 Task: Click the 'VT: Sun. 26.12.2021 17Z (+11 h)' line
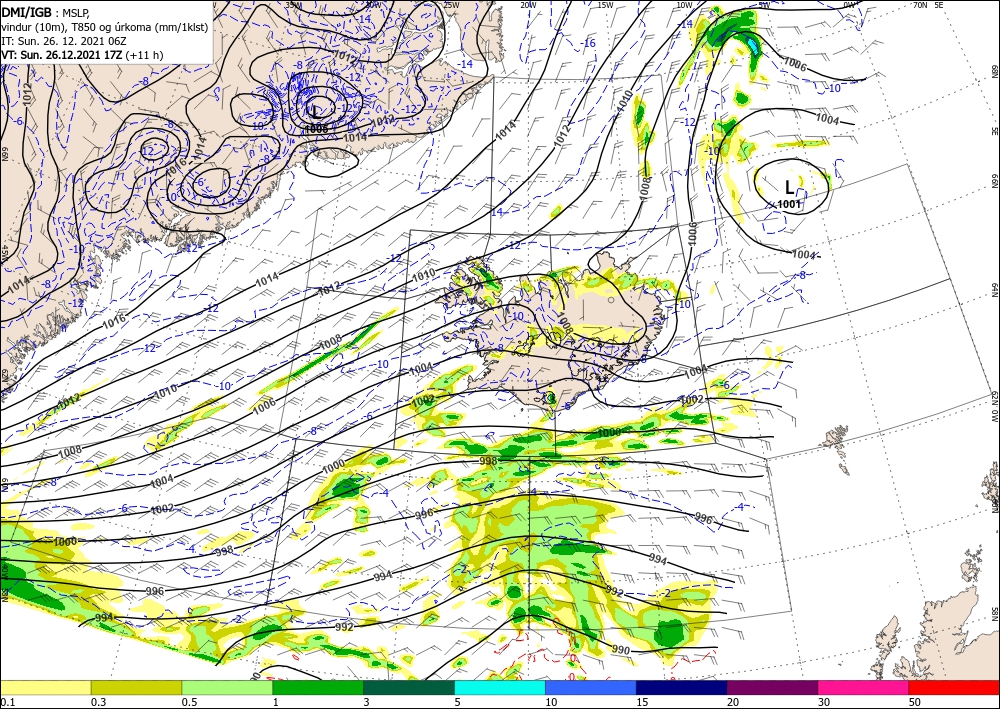click(x=82, y=55)
